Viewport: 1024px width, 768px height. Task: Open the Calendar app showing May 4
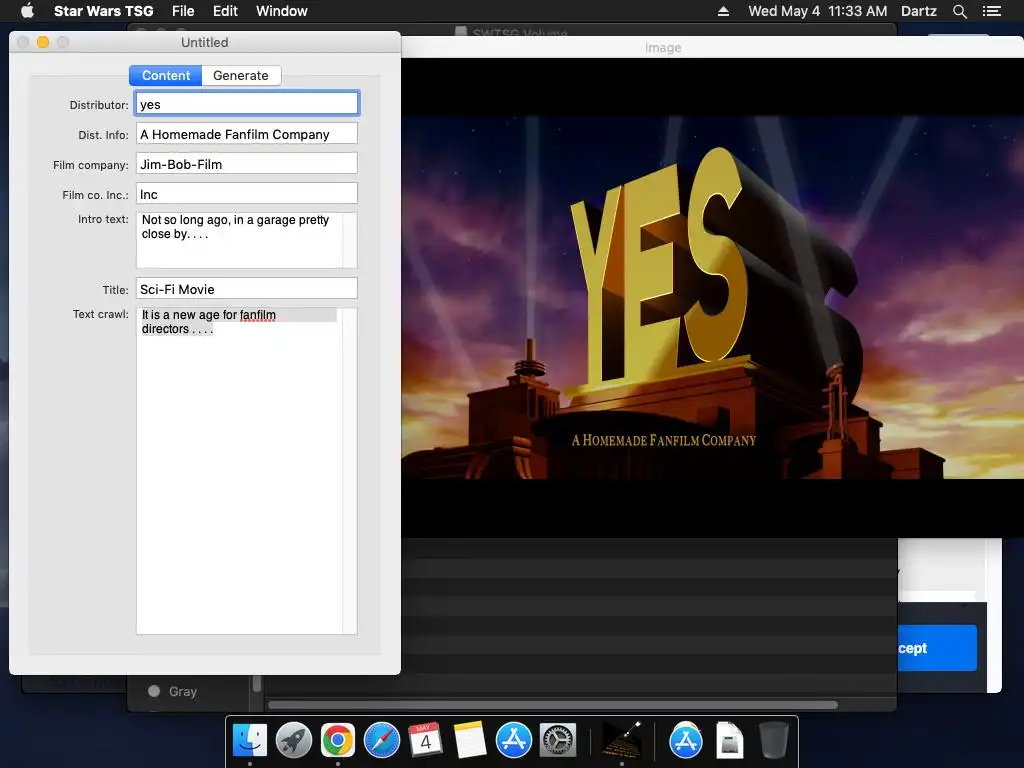pyautogui.click(x=425, y=740)
